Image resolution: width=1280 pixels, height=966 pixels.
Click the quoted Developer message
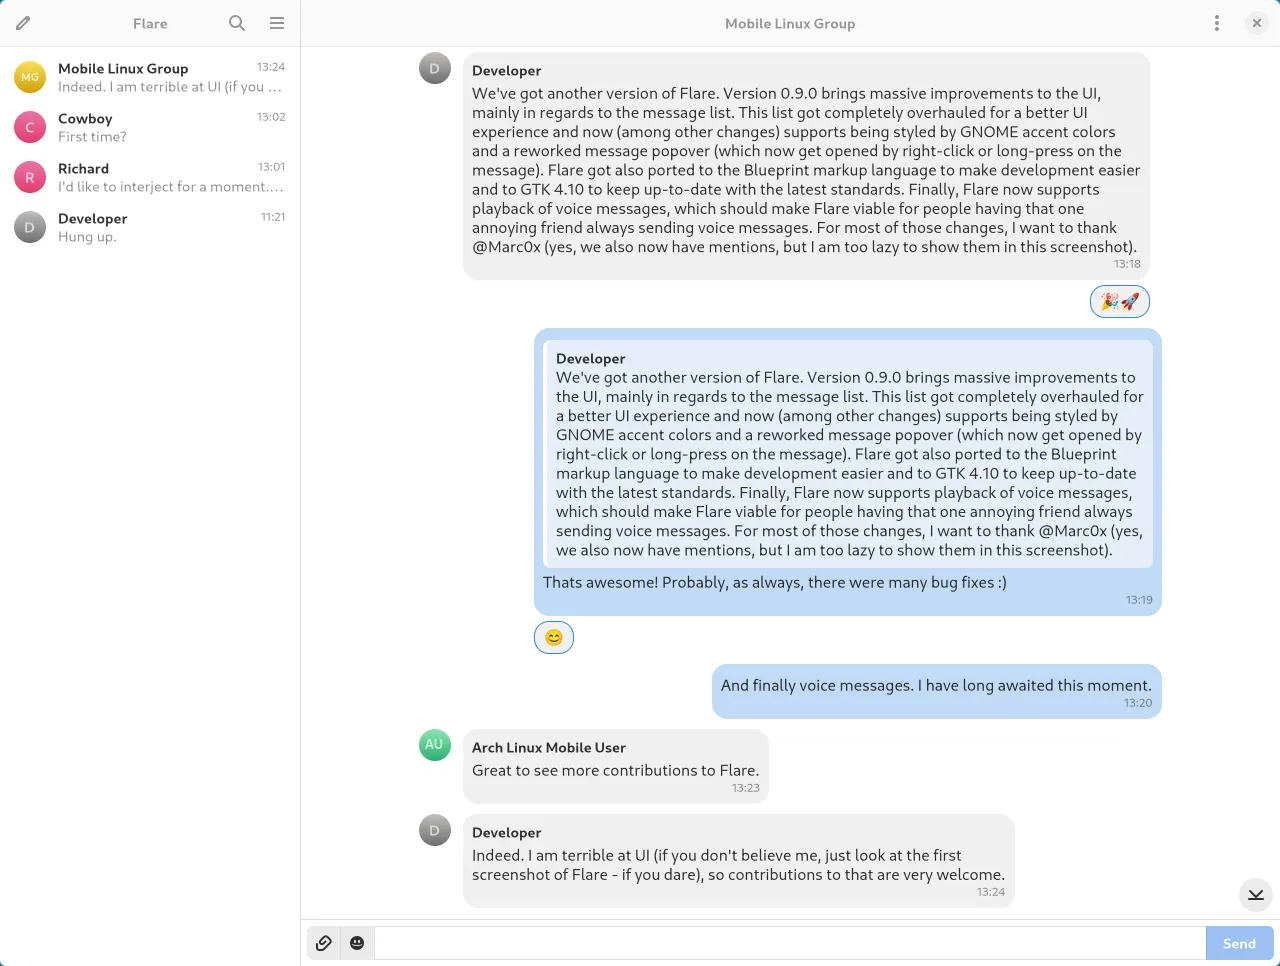(848, 454)
